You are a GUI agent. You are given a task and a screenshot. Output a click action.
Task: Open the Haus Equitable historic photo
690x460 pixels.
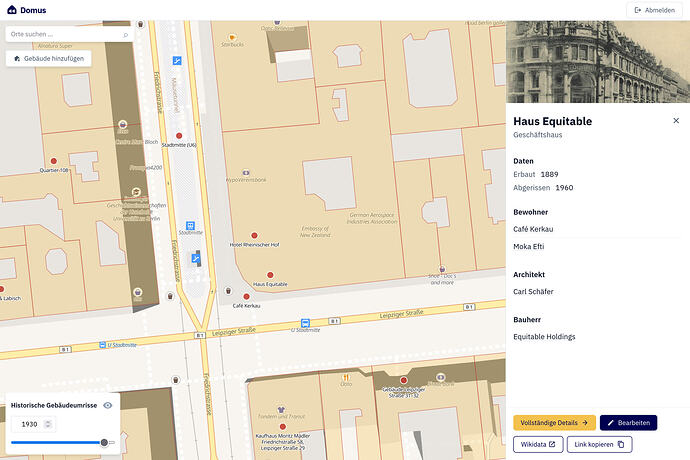click(x=598, y=62)
